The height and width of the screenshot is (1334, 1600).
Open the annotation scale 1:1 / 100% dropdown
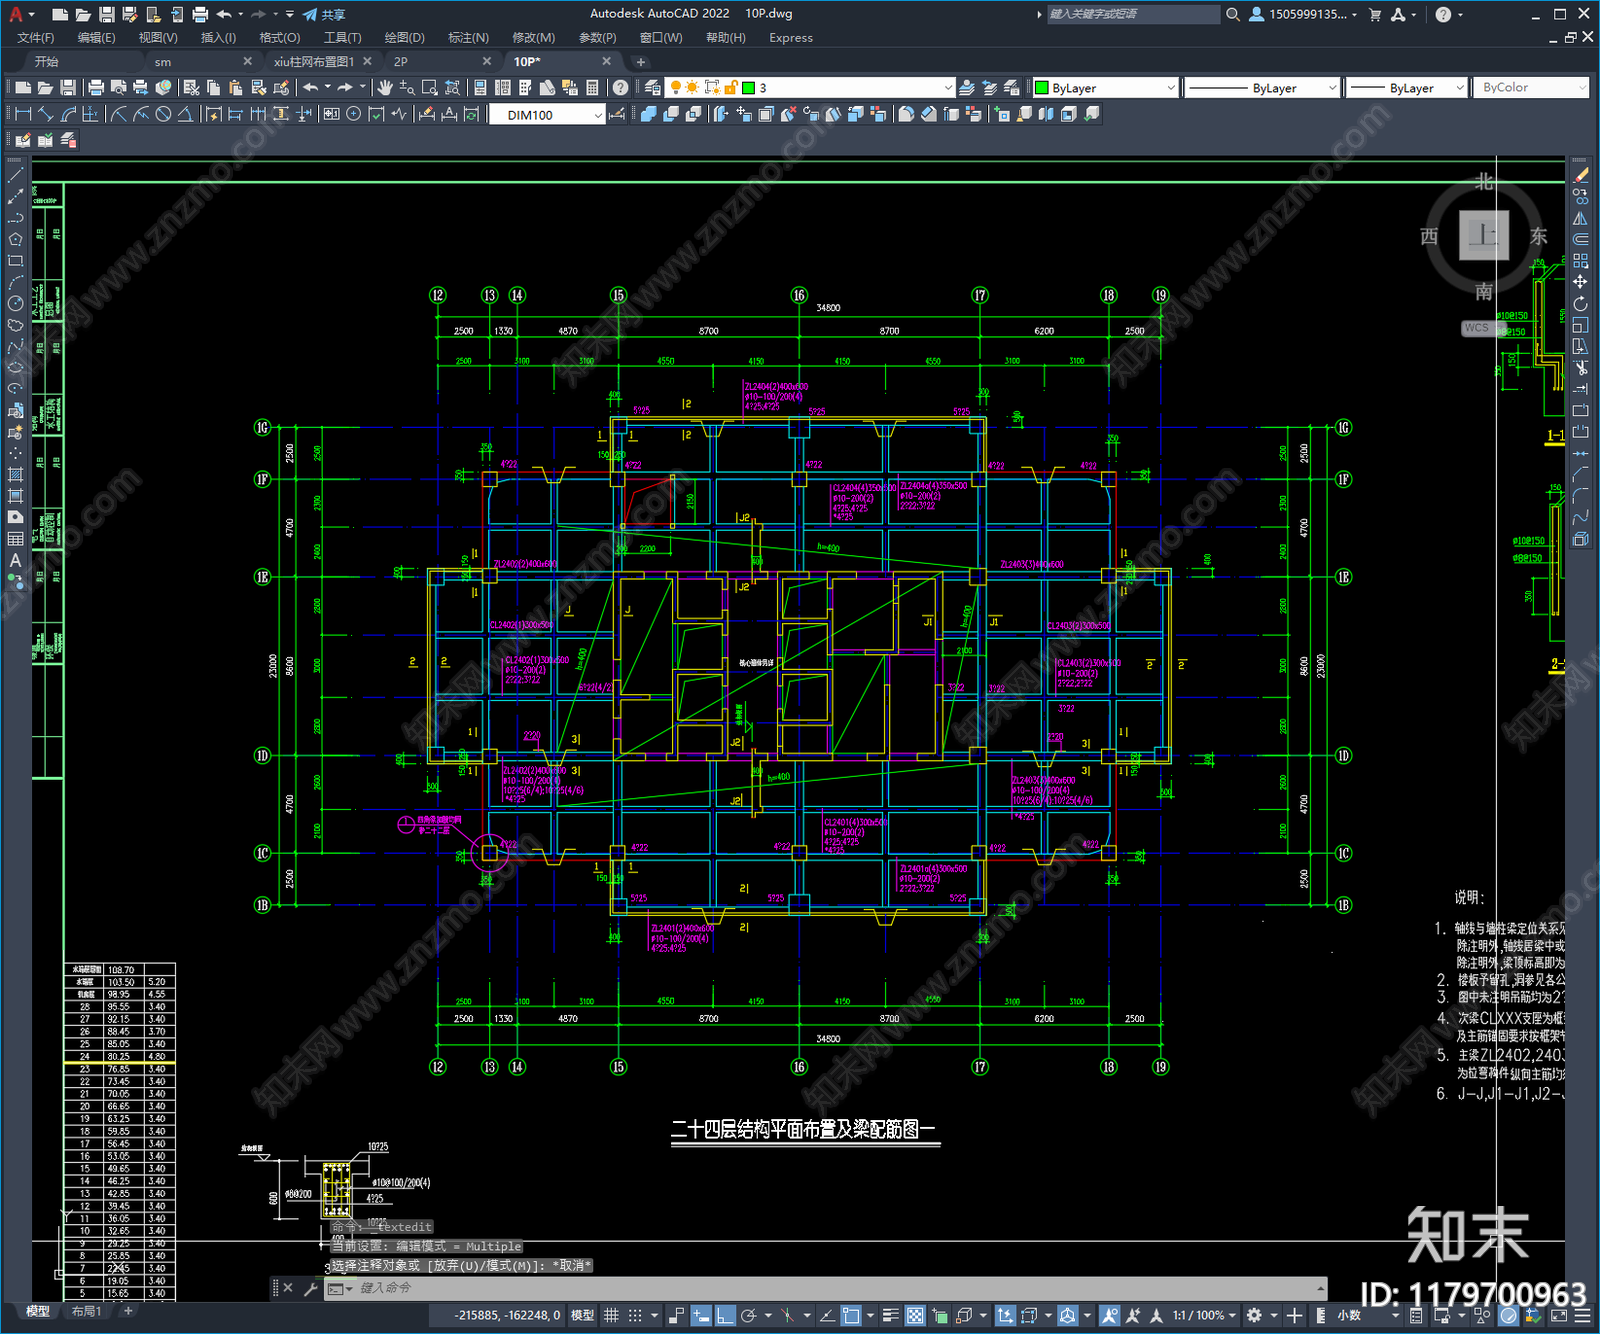[1205, 1315]
